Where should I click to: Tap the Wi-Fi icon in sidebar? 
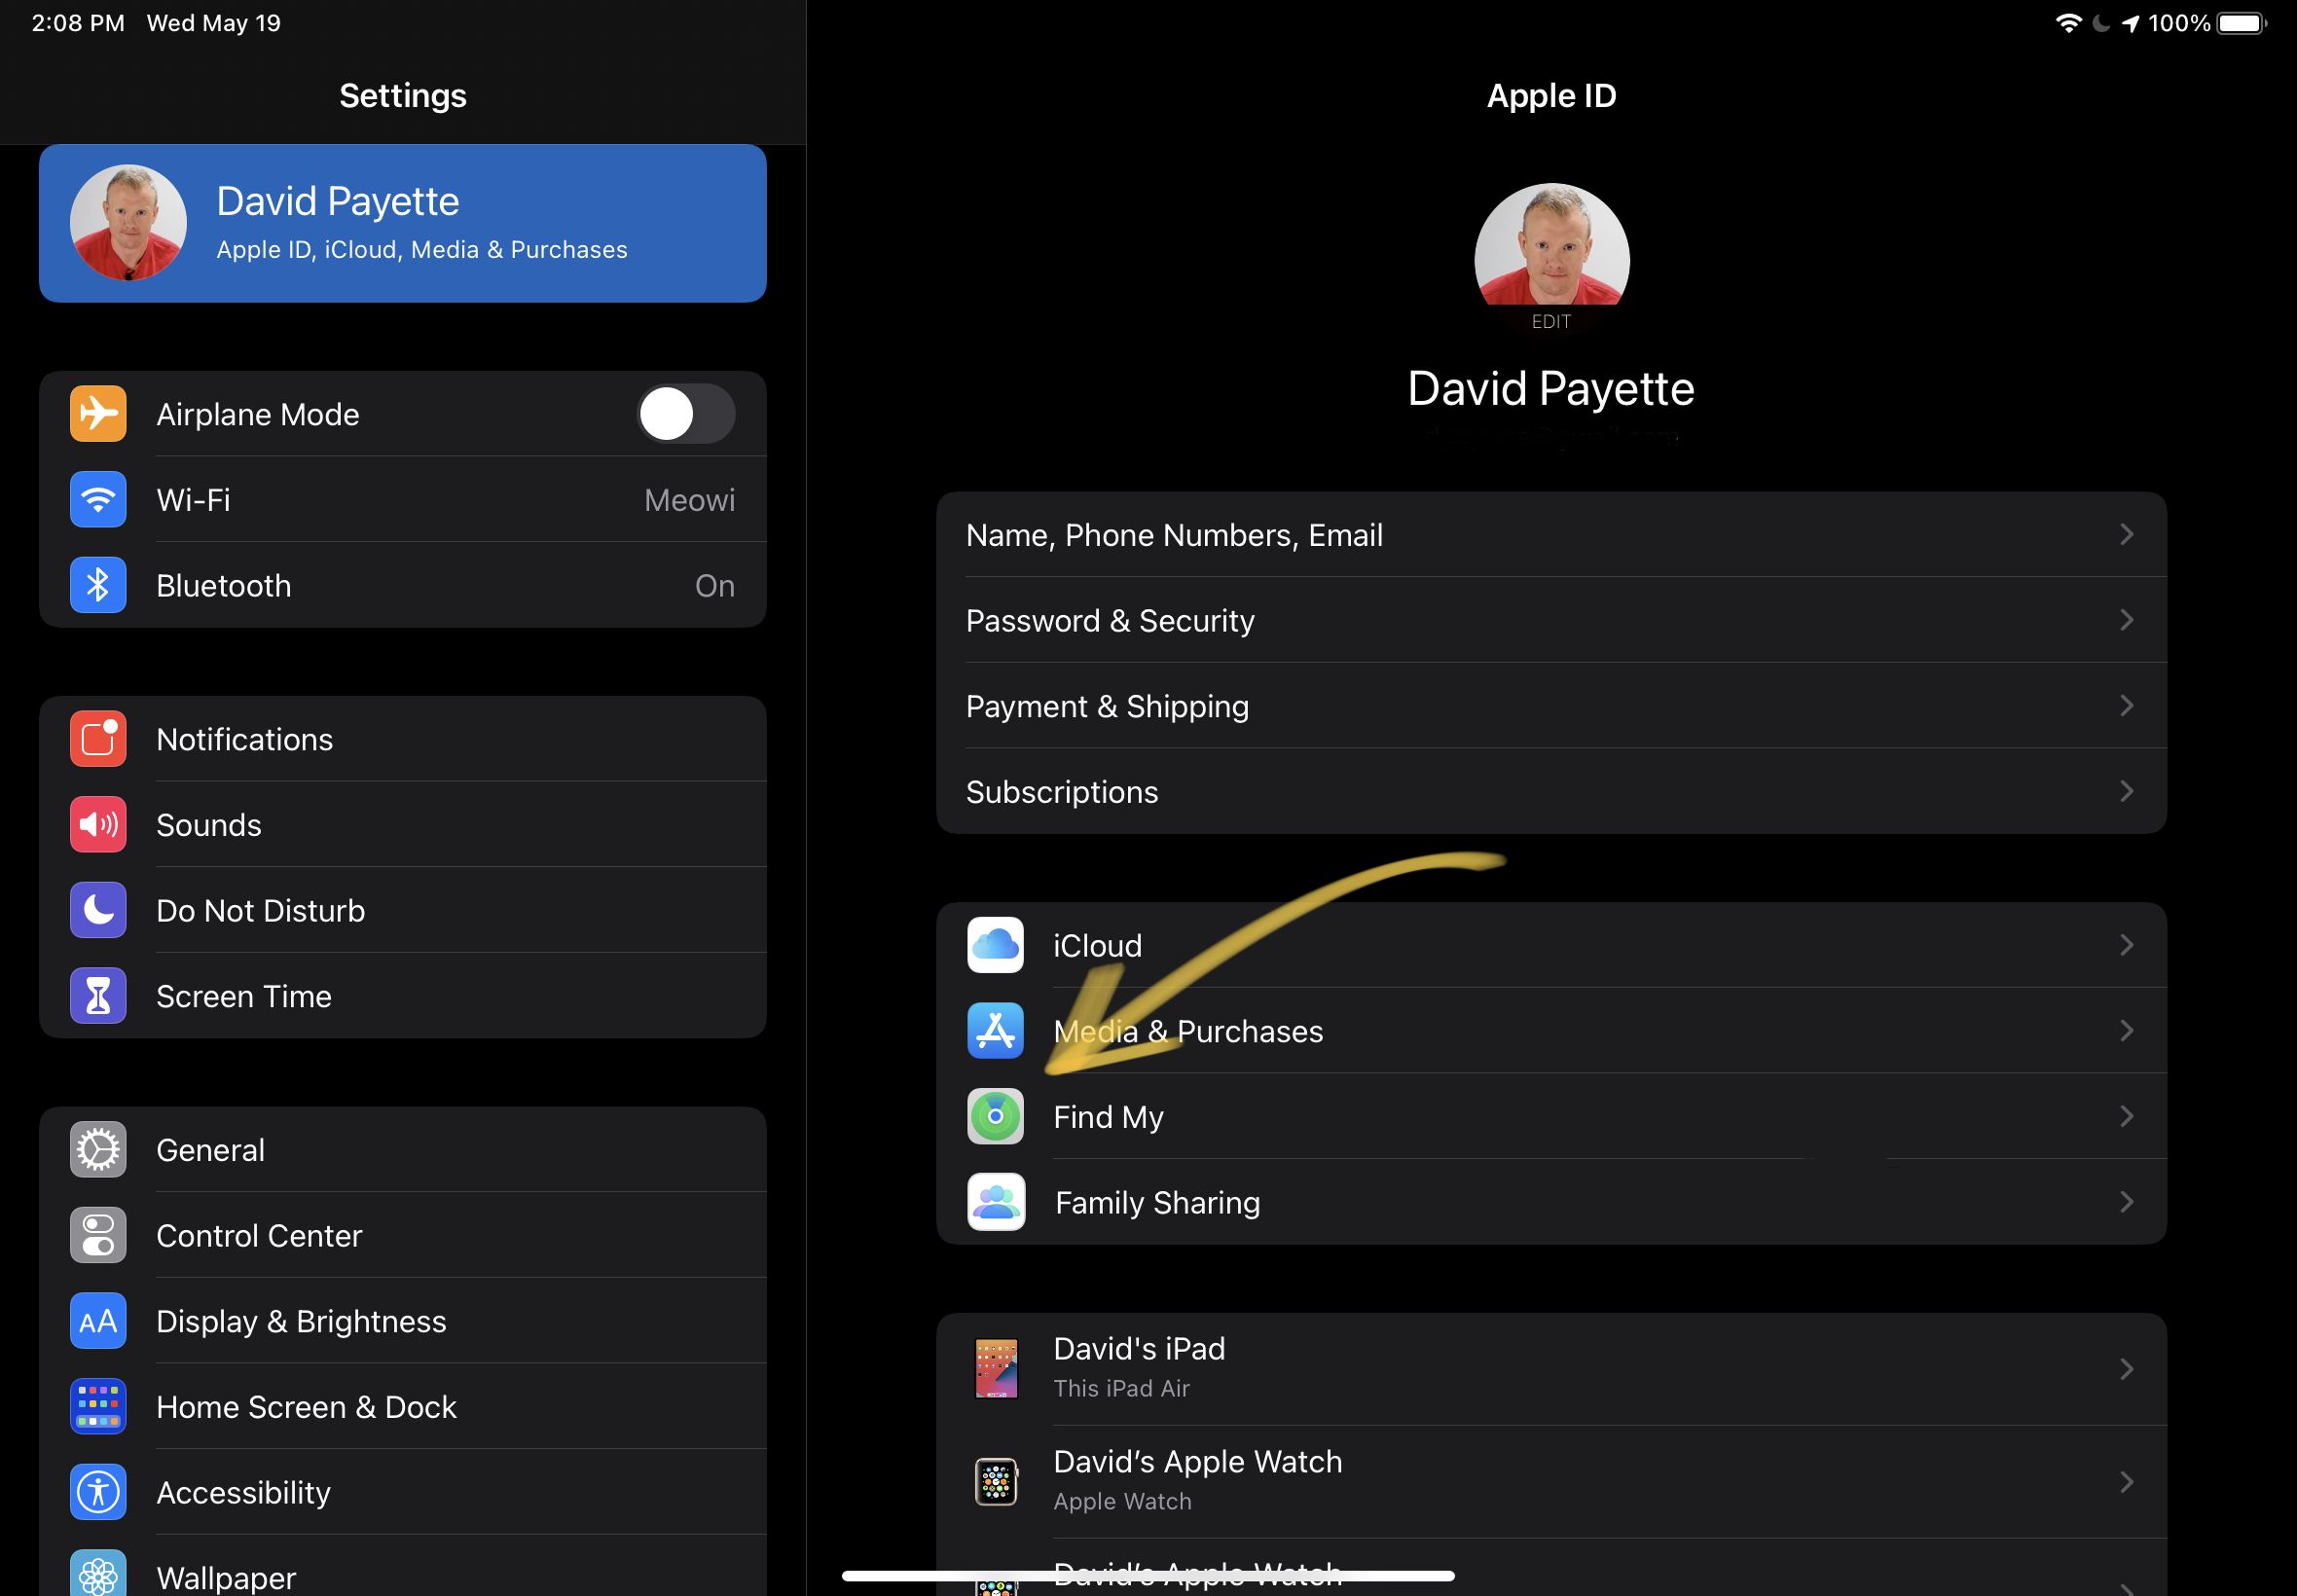pos(98,500)
